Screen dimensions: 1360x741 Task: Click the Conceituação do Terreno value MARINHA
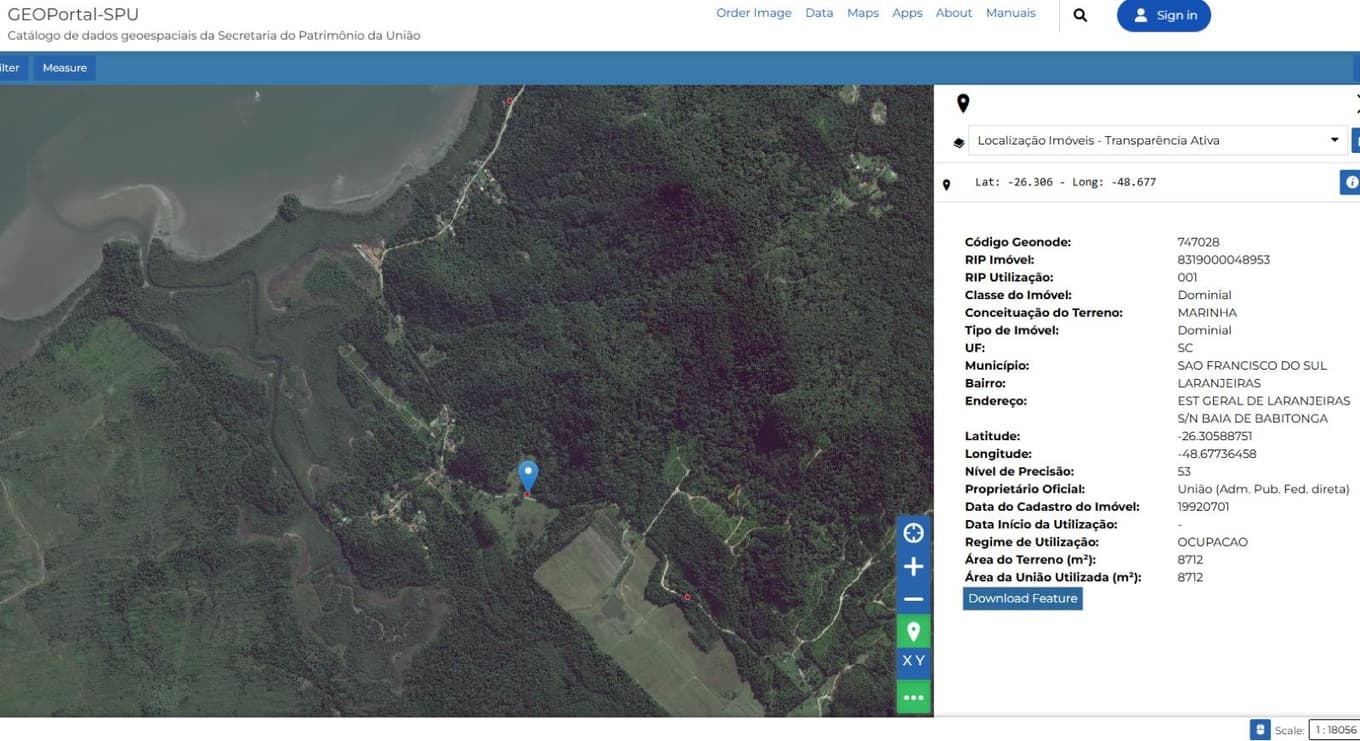pyautogui.click(x=1207, y=313)
